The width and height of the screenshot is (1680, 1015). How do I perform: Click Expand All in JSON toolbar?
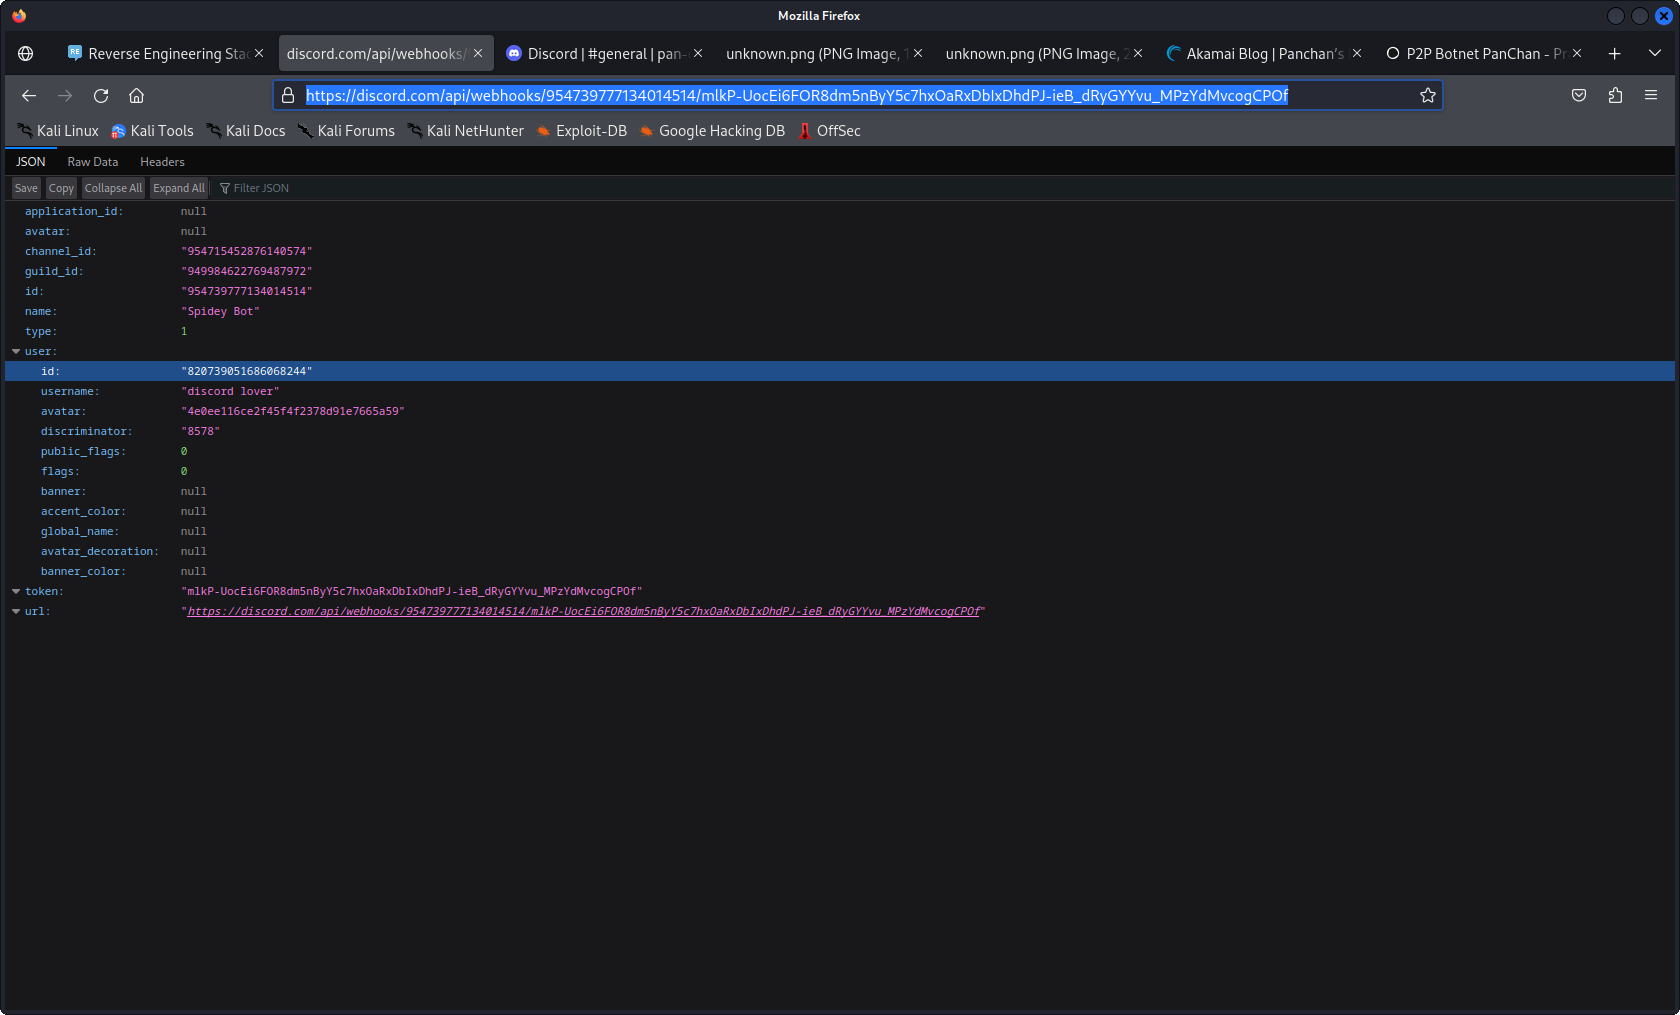click(179, 188)
